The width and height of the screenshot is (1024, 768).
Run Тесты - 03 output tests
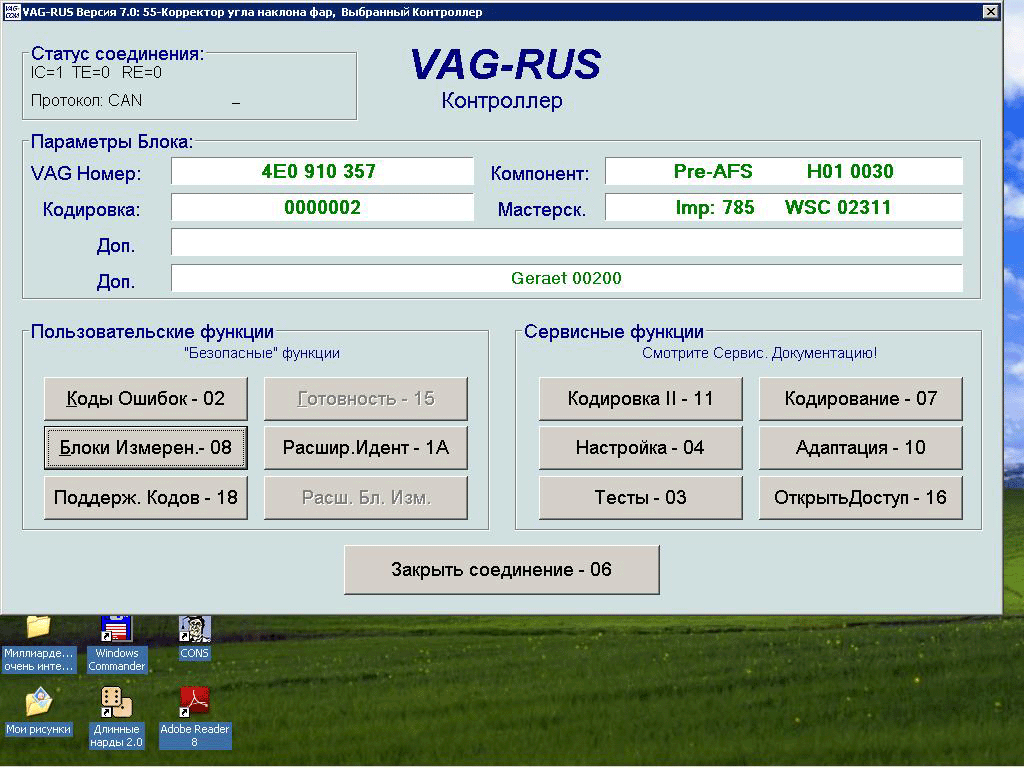(x=640, y=498)
